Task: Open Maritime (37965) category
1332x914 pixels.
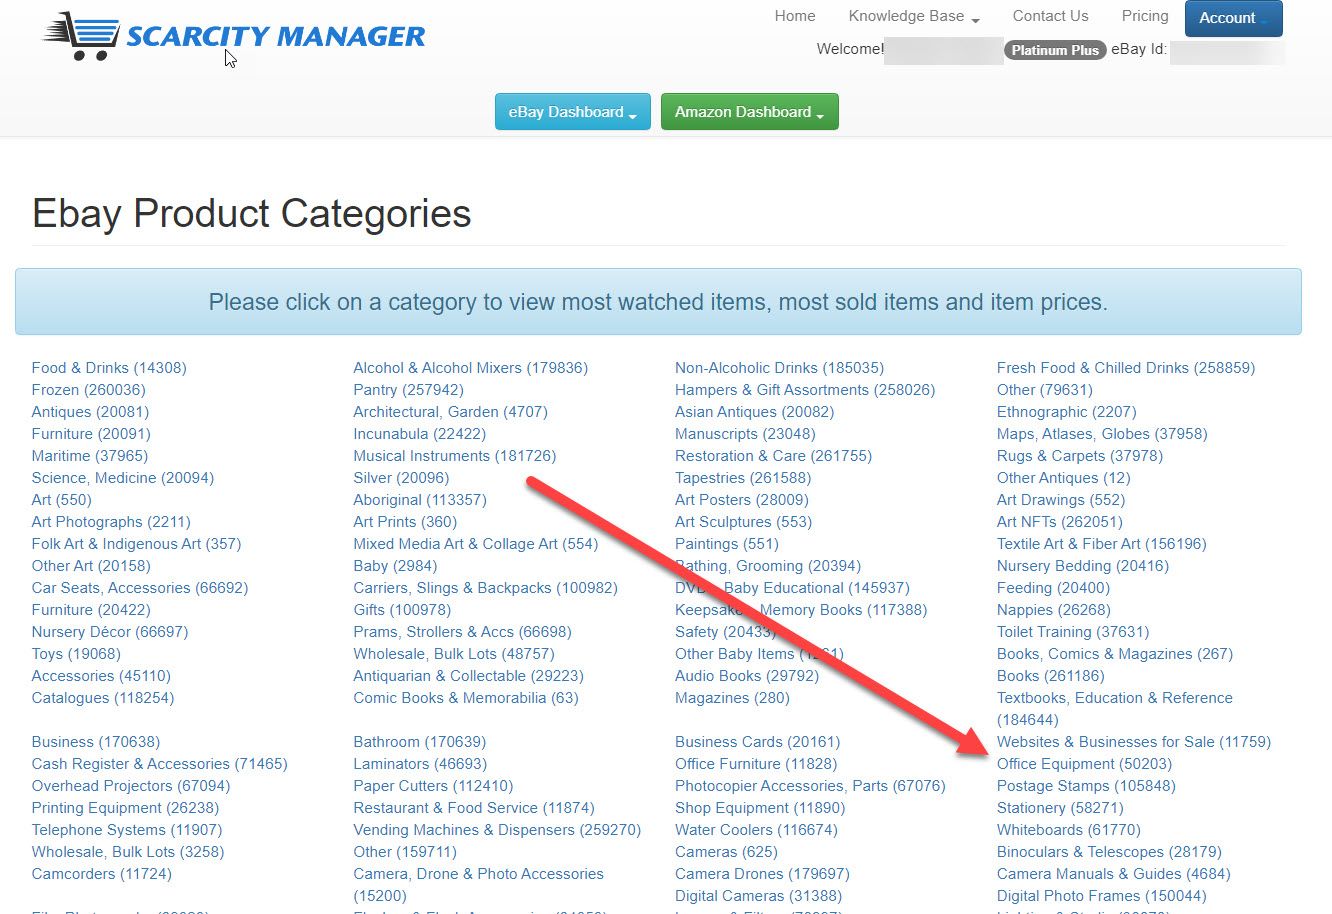Action: 89,456
